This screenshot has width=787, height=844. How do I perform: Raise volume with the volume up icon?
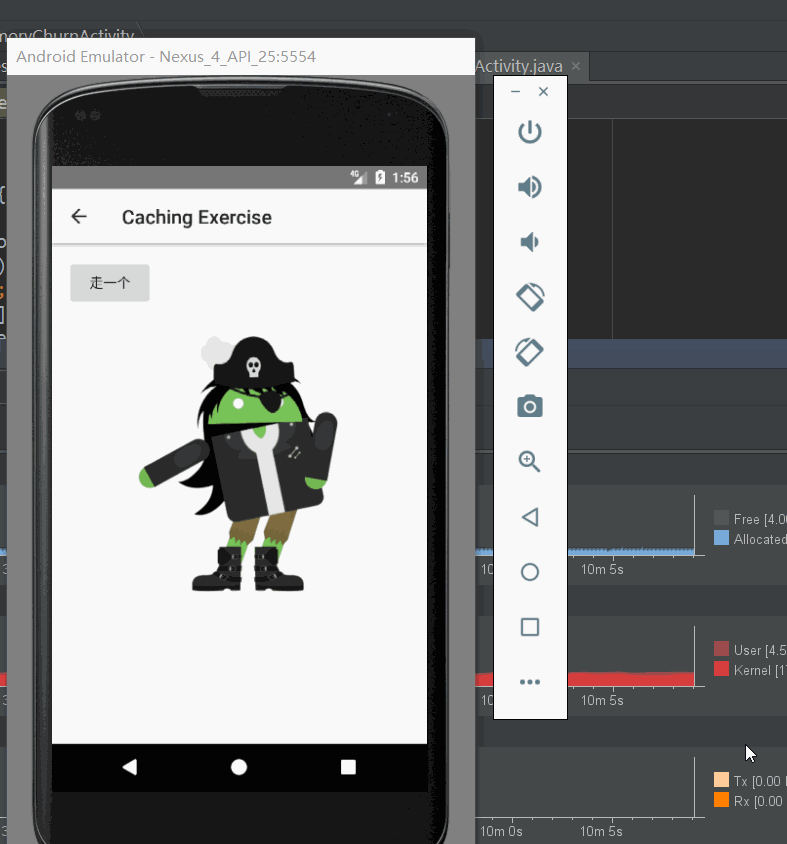(x=530, y=187)
